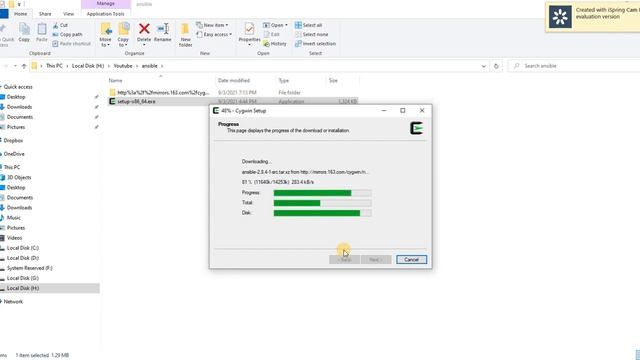Click the Cygwin Total progress bar

click(x=322, y=203)
